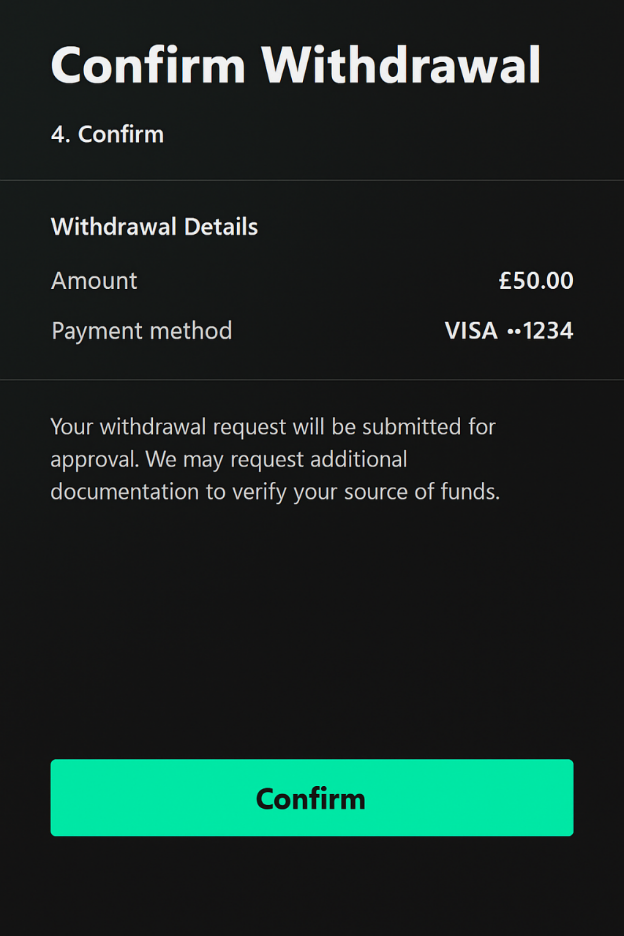Screen dimensions: 624x936
Task: Click the word 'approval' in the notice
Action: pos(95,460)
